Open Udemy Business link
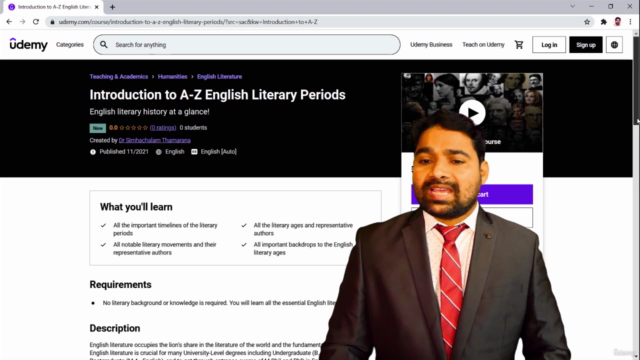The image size is (640, 360). (431, 44)
